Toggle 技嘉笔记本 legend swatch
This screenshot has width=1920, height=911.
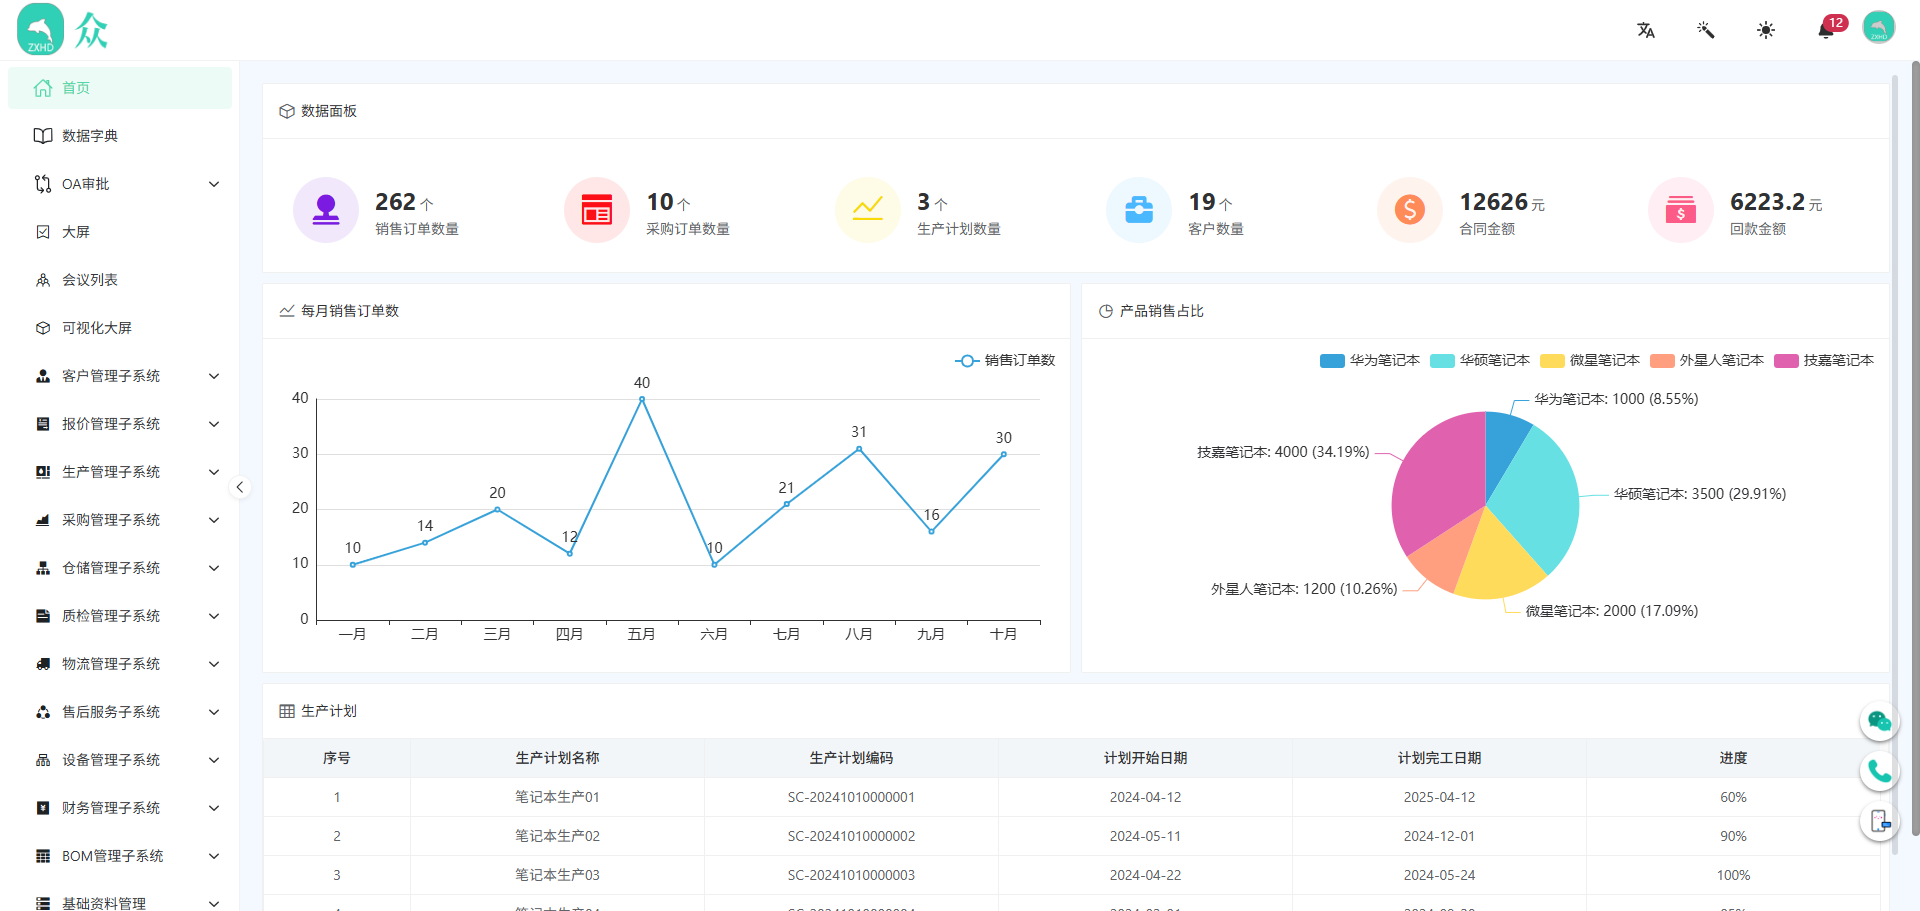(x=1786, y=361)
